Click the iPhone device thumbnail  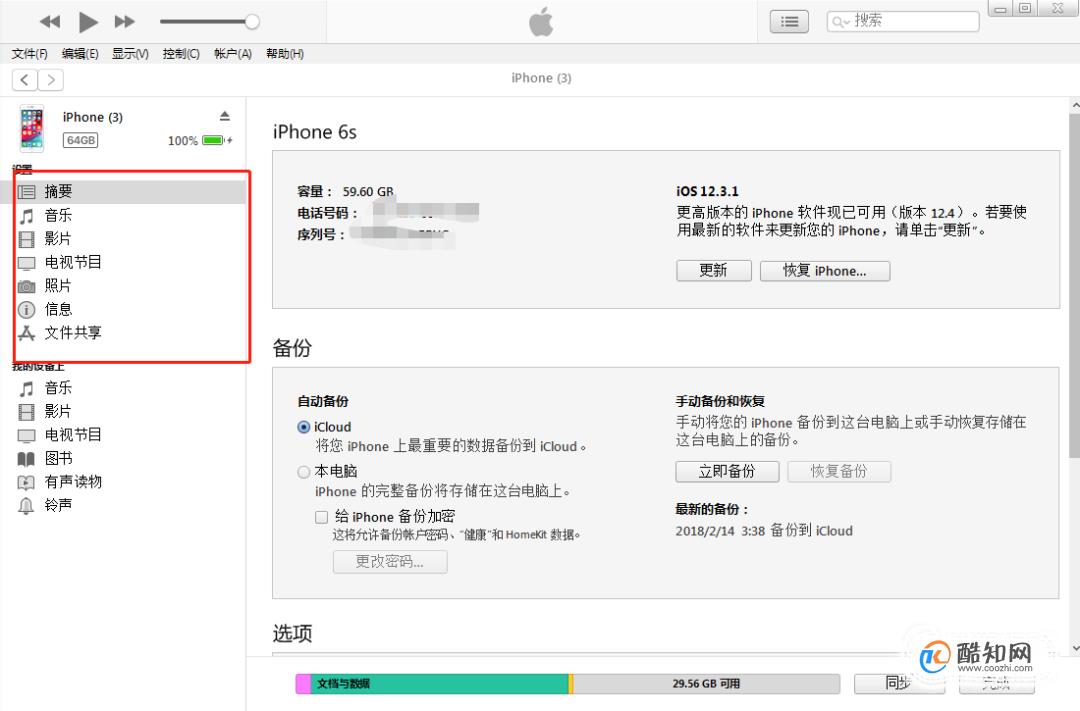[32, 128]
